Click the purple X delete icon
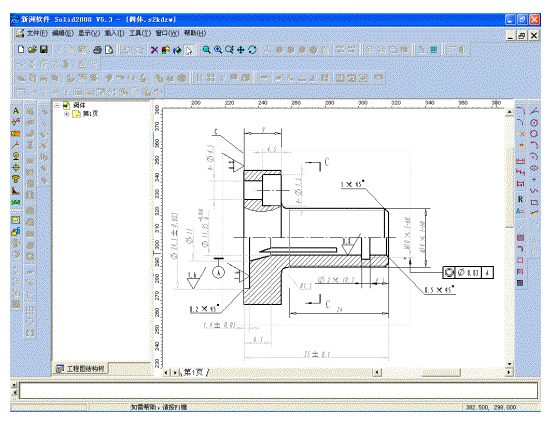555x429 pixels. pos(154,50)
